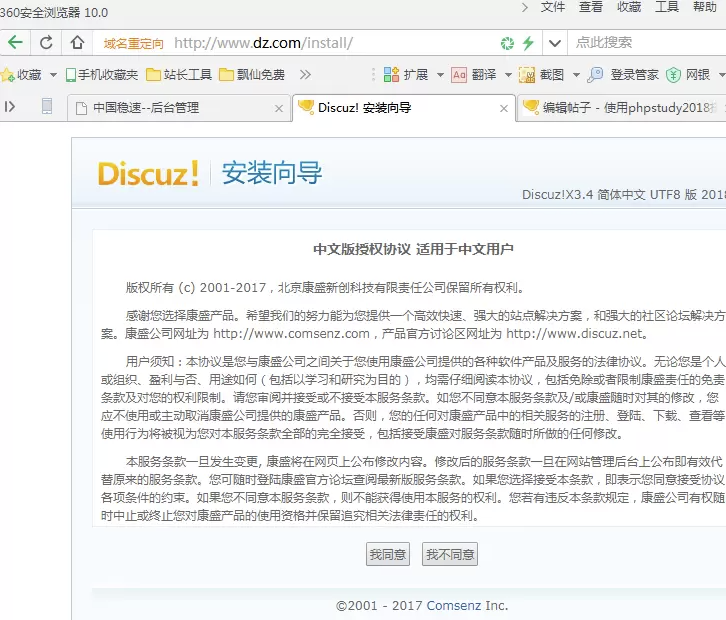The height and width of the screenshot is (620, 726).
Task: Click the mobile phone icon in tab bar
Action: 47,106
